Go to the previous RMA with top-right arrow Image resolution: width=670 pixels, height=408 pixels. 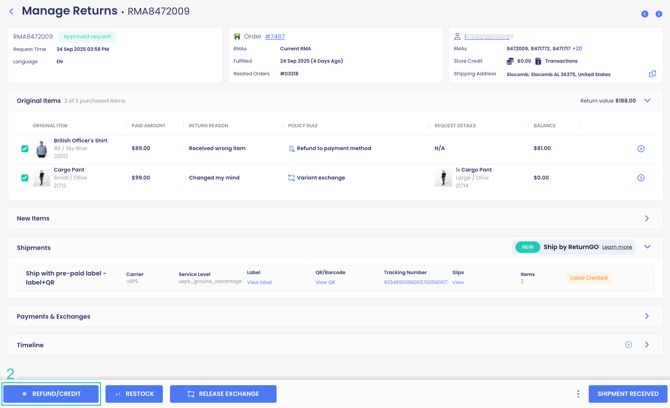coord(645,14)
